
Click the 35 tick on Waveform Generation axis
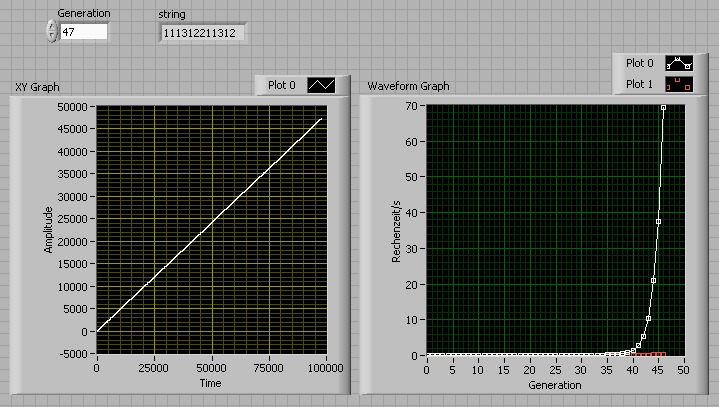pyautogui.click(x=606, y=370)
